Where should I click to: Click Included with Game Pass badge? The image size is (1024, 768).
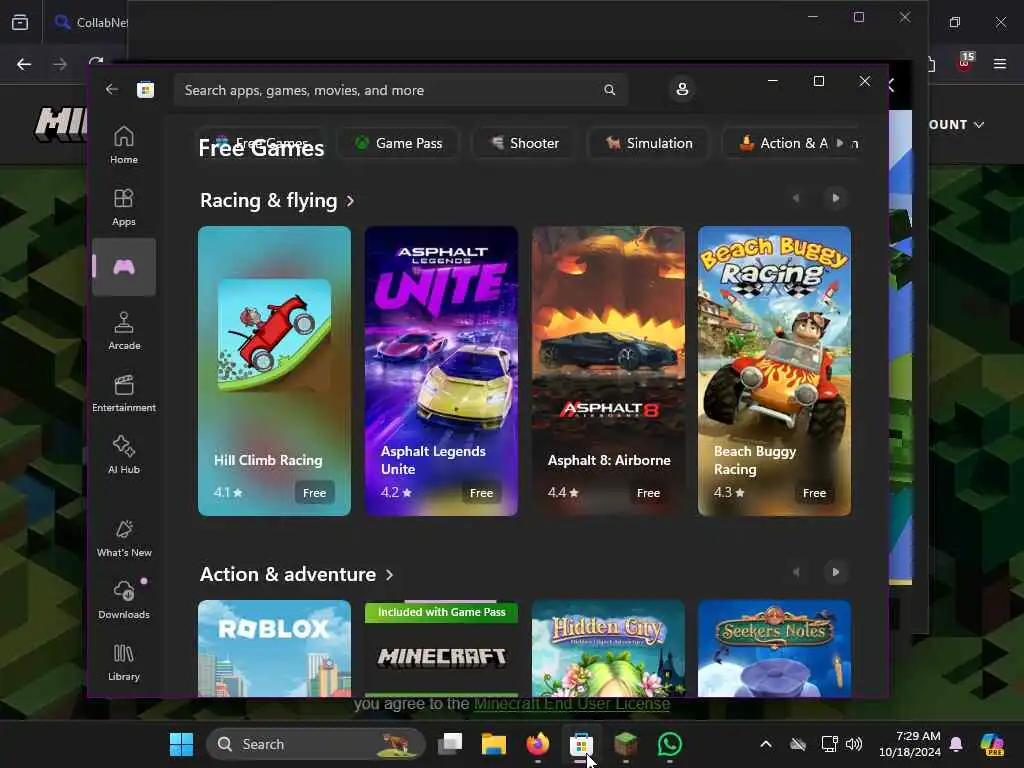coord(441,612)
